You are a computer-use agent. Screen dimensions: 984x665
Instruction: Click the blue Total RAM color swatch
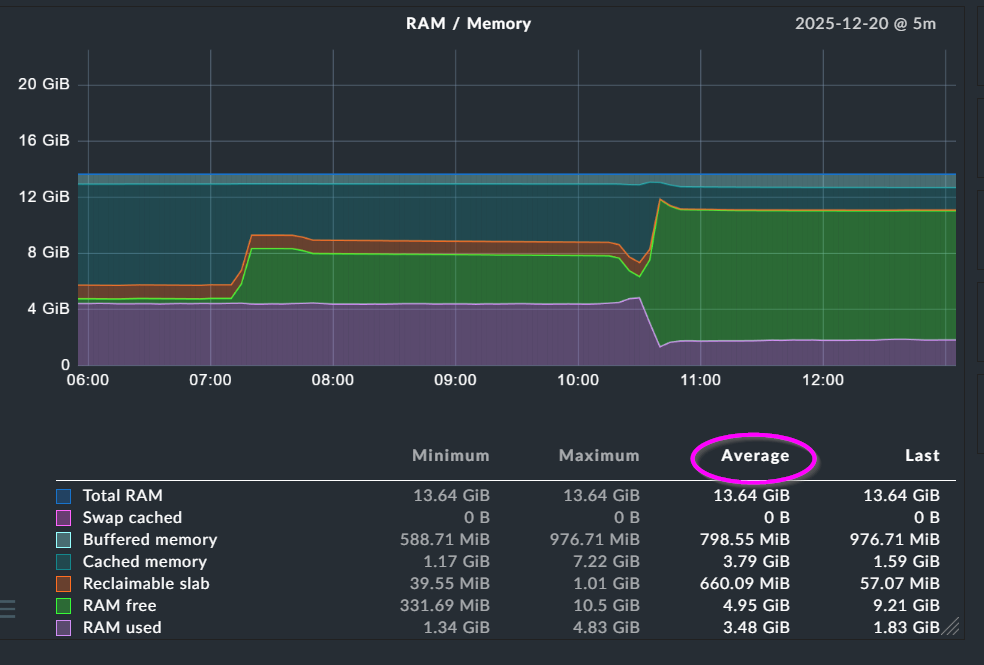(x=64, y=496)
